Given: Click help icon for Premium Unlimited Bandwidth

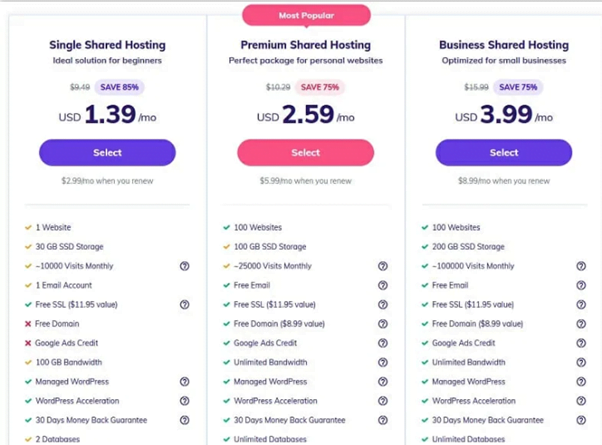Looking at the screenshot, I should pyautogui.click(x=383, y=362).
